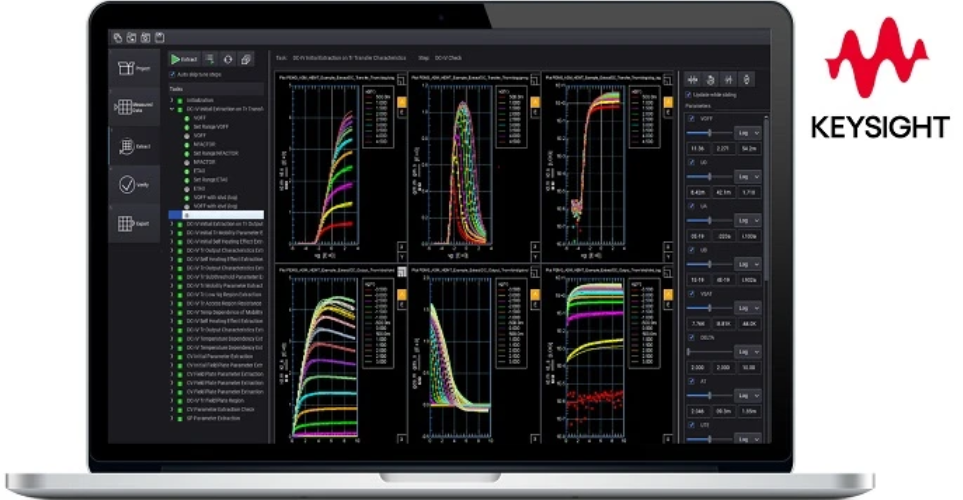Expand the Initialization task tree node
The image size is (963, 500).
click(170, 100)
